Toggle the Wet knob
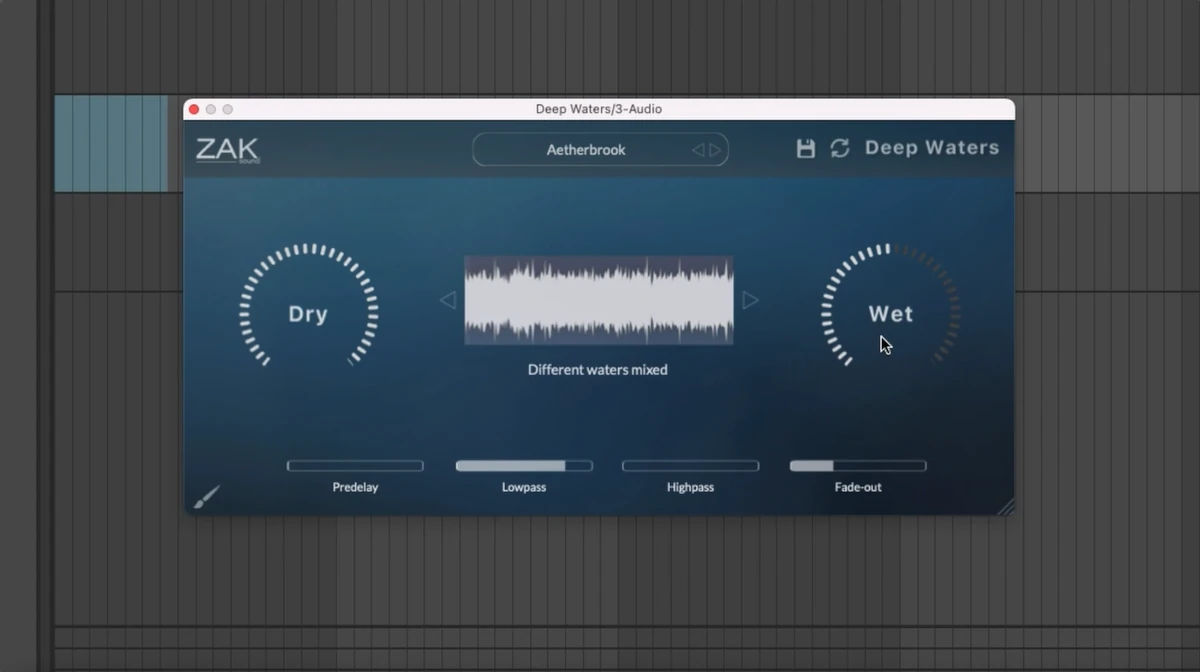The image size is (1200, 672). click(890, 313)
